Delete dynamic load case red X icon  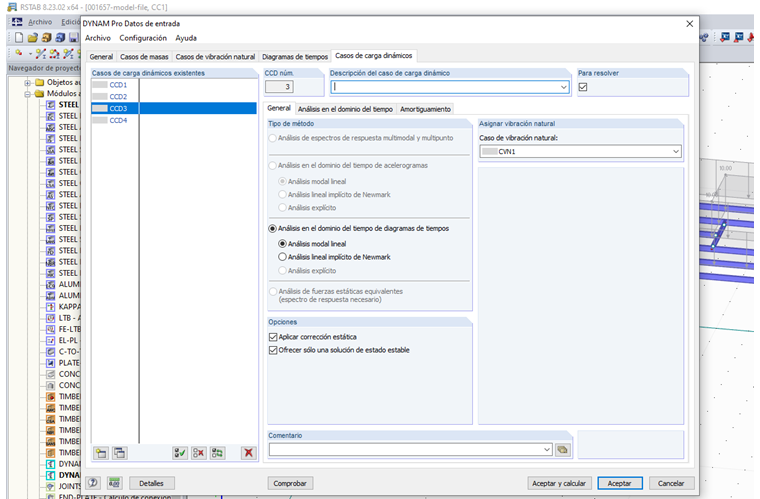click(x=248, y=453)
